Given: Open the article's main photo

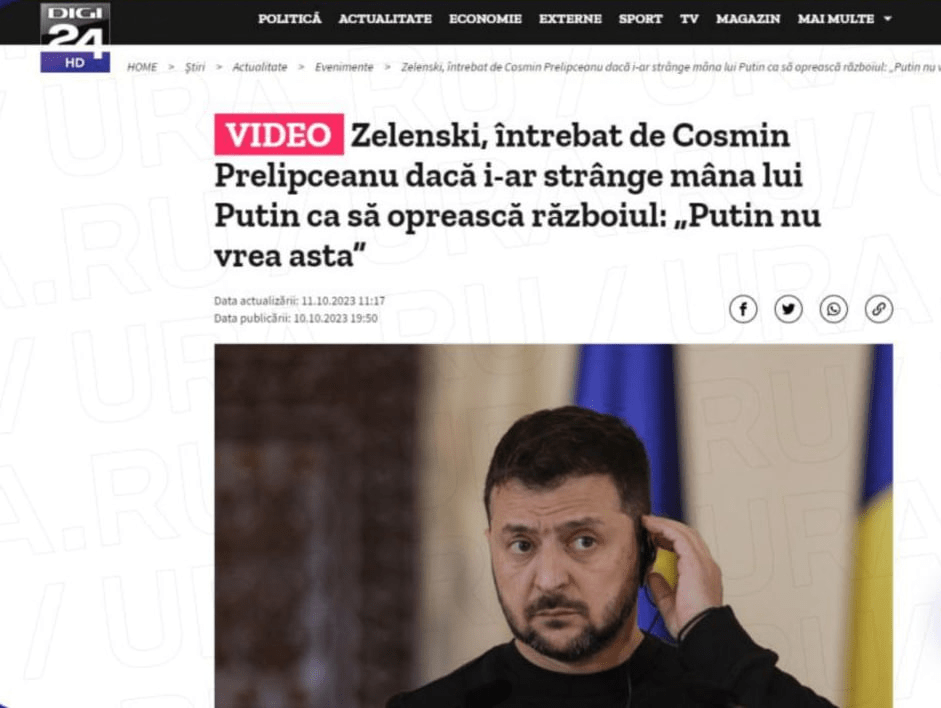Looking at the screenshot, I should [553, 526].
